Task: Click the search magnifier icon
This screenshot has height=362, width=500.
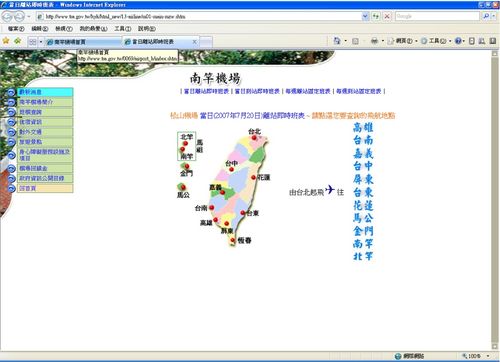Action: [x=486, y=16]
